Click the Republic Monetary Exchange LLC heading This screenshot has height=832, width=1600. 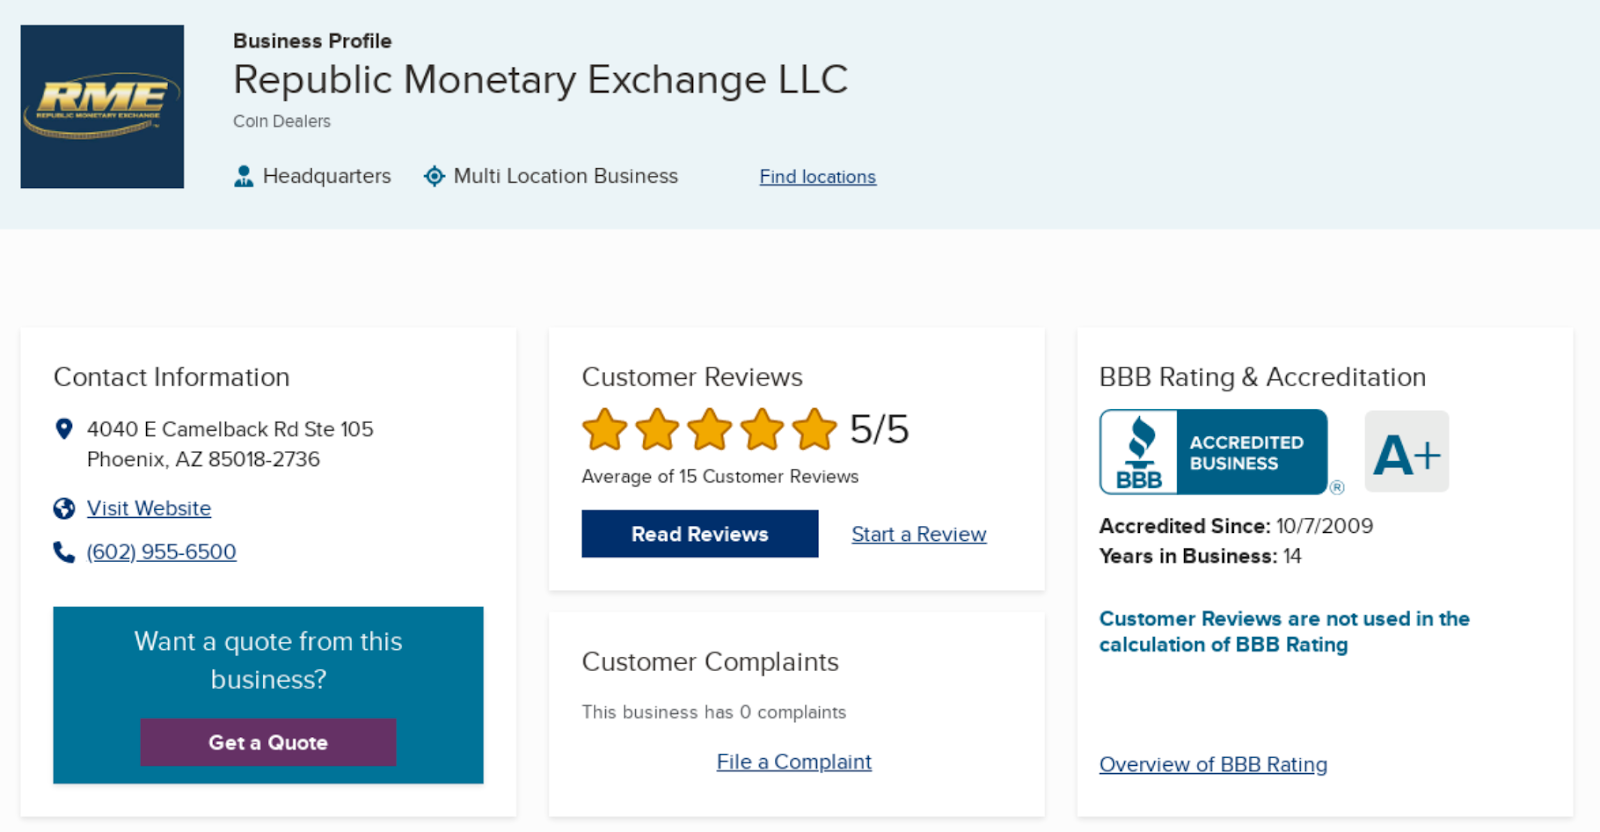click(540, 80)
